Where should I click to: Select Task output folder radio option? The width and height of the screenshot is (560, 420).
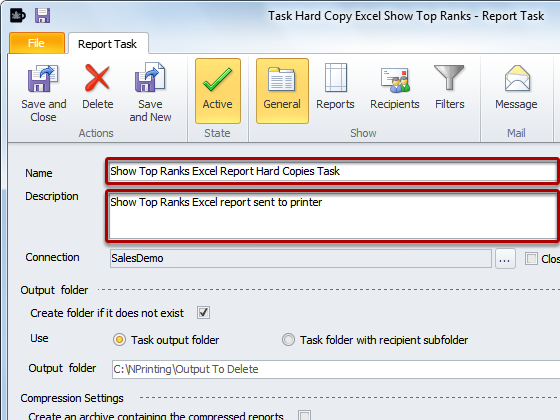coord(119,340)
